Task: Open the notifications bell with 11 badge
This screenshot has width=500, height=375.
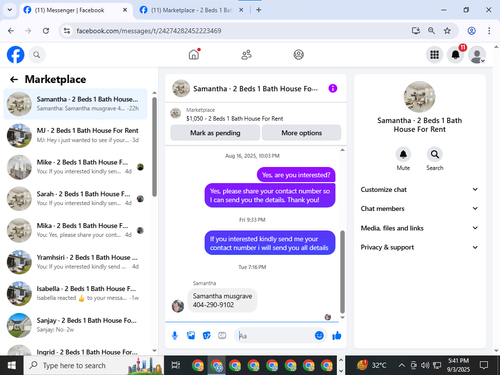Action: click(x=456, y=55)
